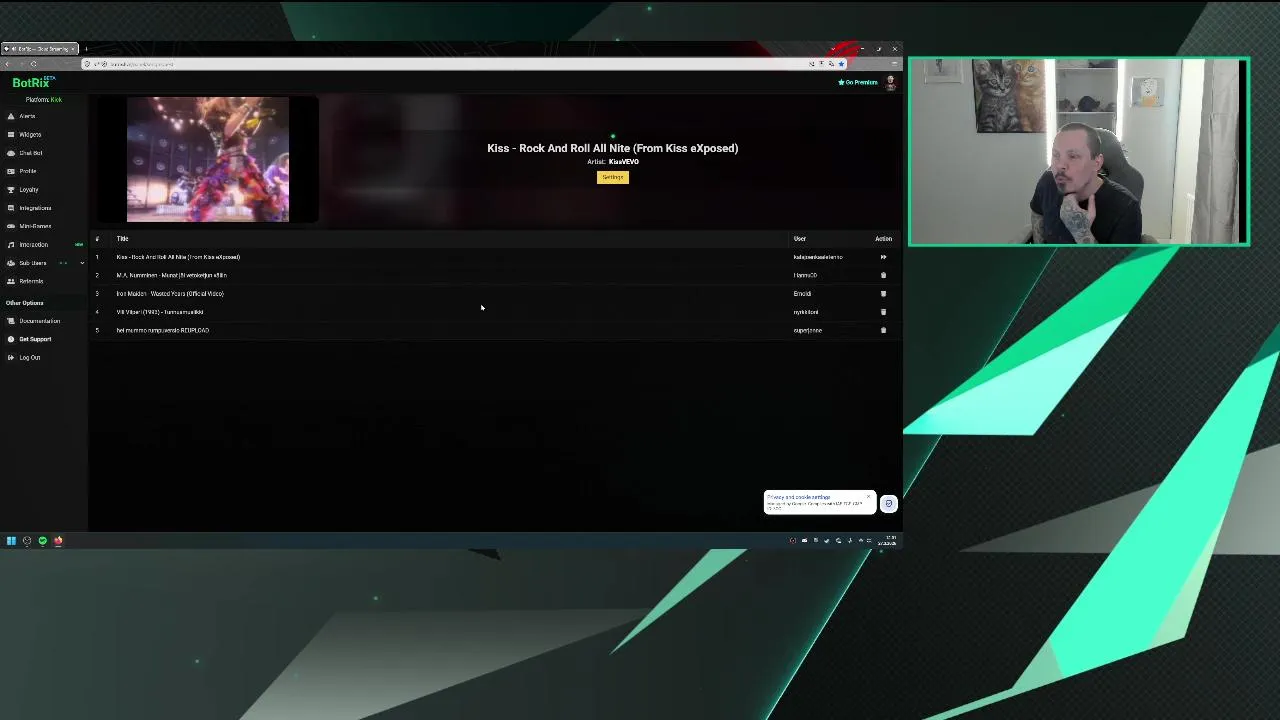Viewport: 1280px width, 720px height.
Task: Close the privacy and cookie settings popup
Action: point(868,496)
